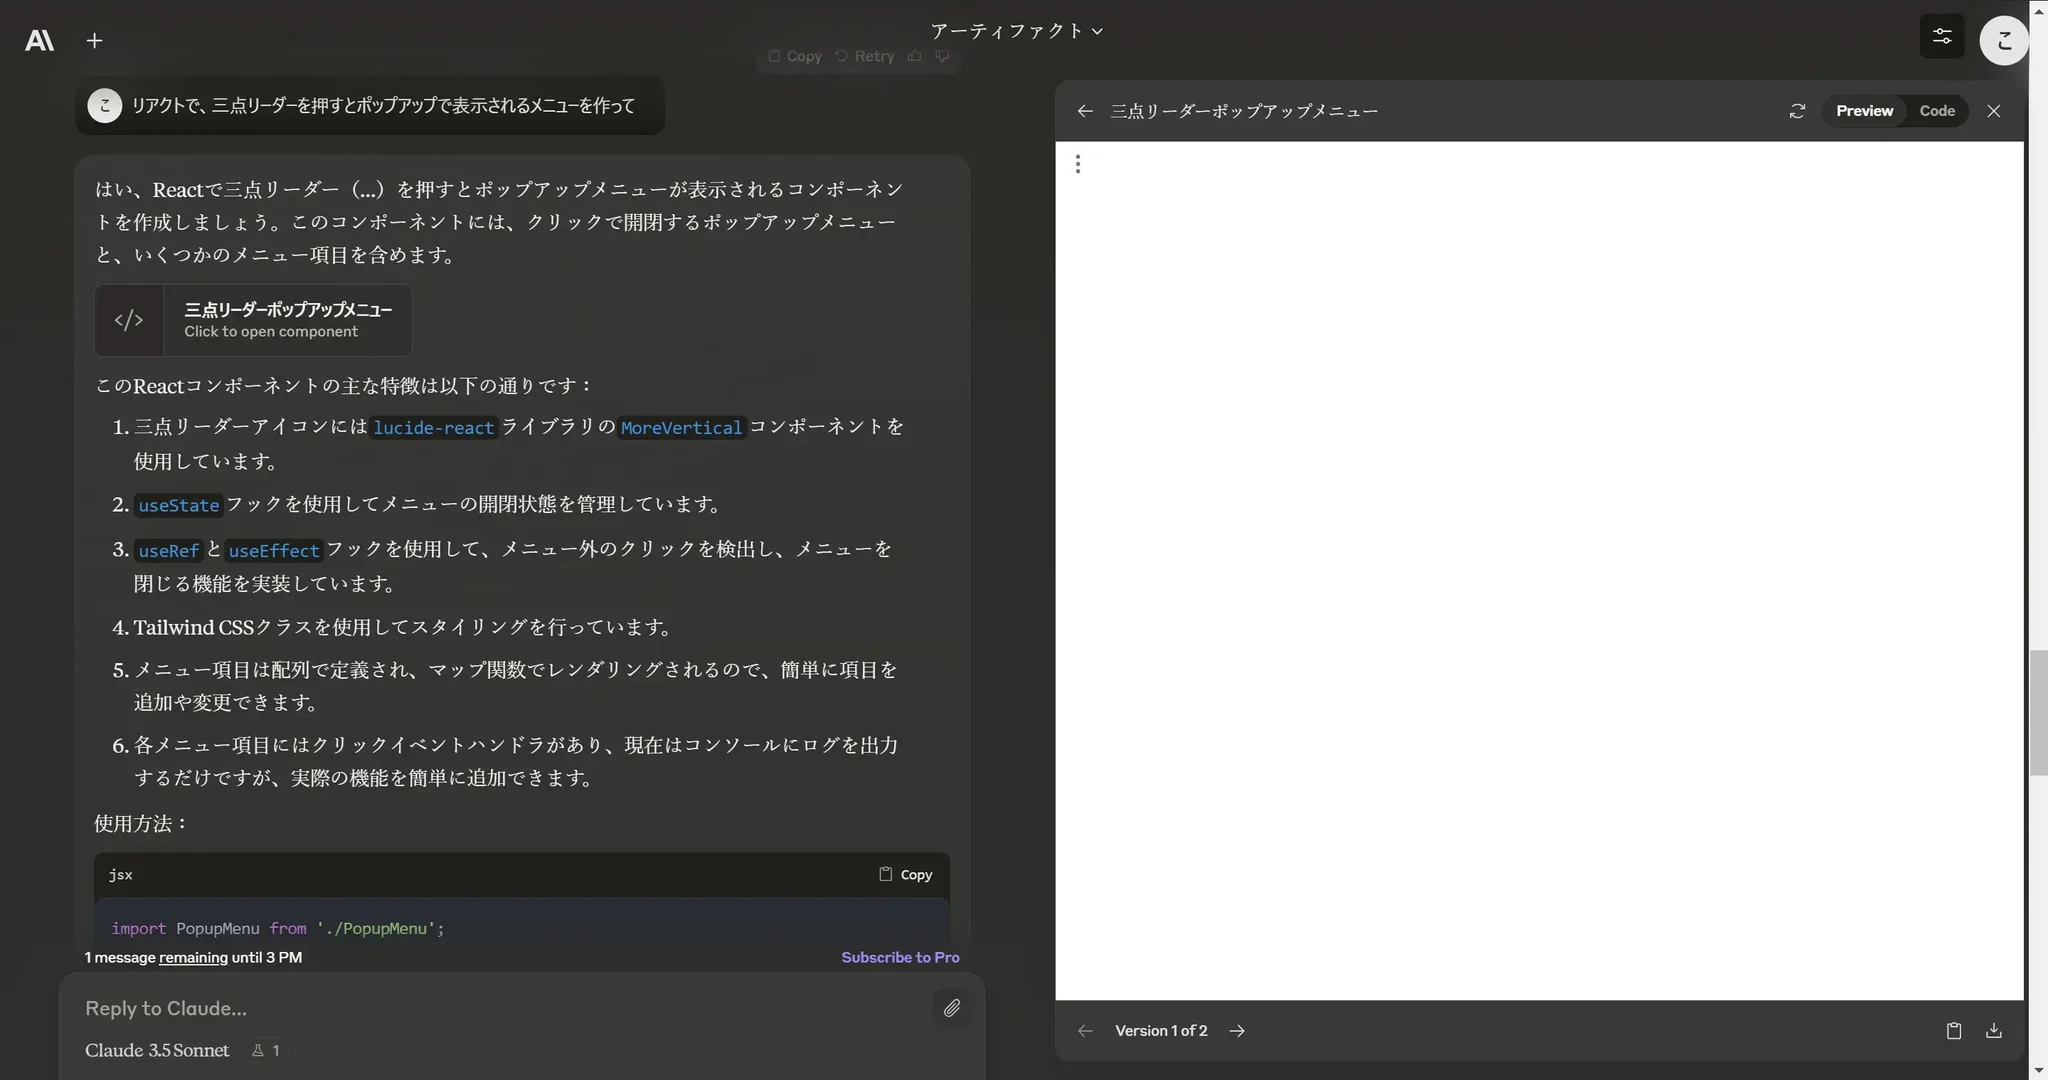
Task: Click the three-dot menu in preview
Action: click(x=1077, y=164)
